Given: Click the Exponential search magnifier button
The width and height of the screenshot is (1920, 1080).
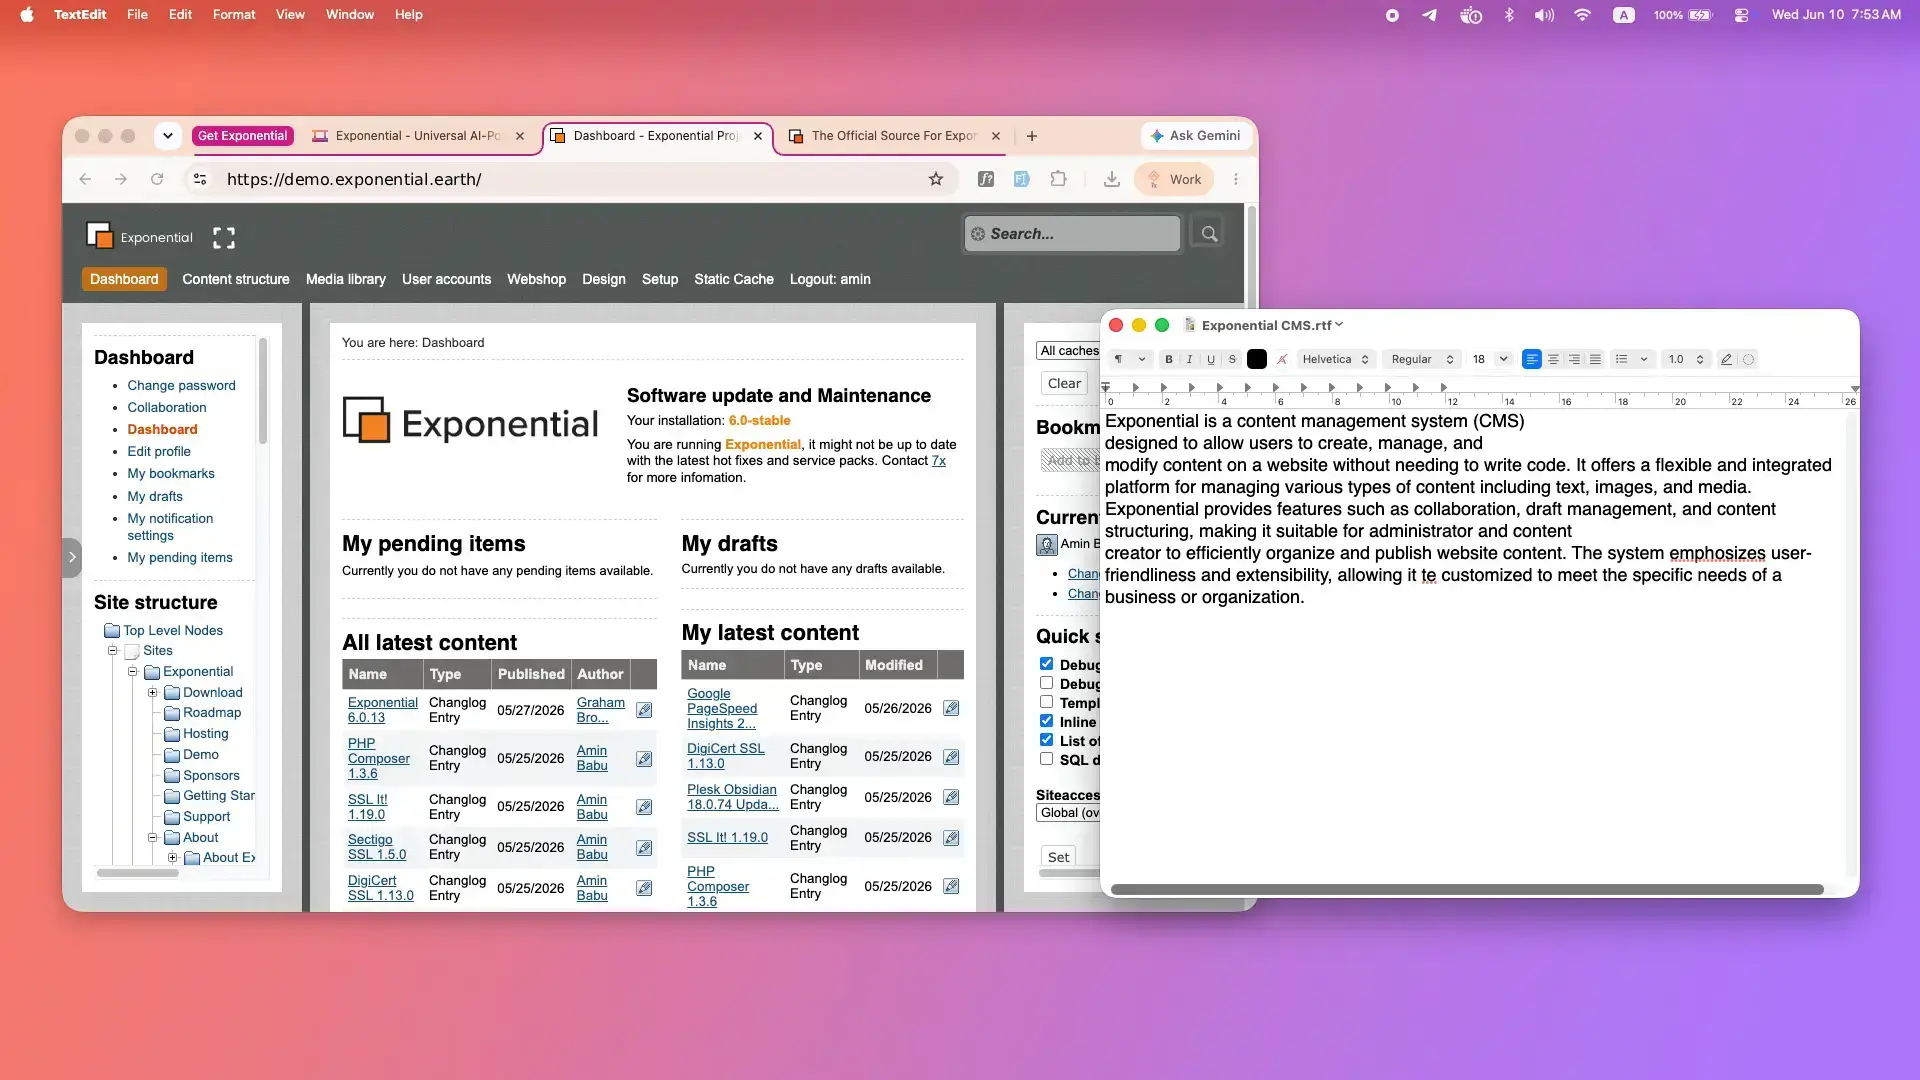Looking at the screenshot, I should [x=1209, y=234].
